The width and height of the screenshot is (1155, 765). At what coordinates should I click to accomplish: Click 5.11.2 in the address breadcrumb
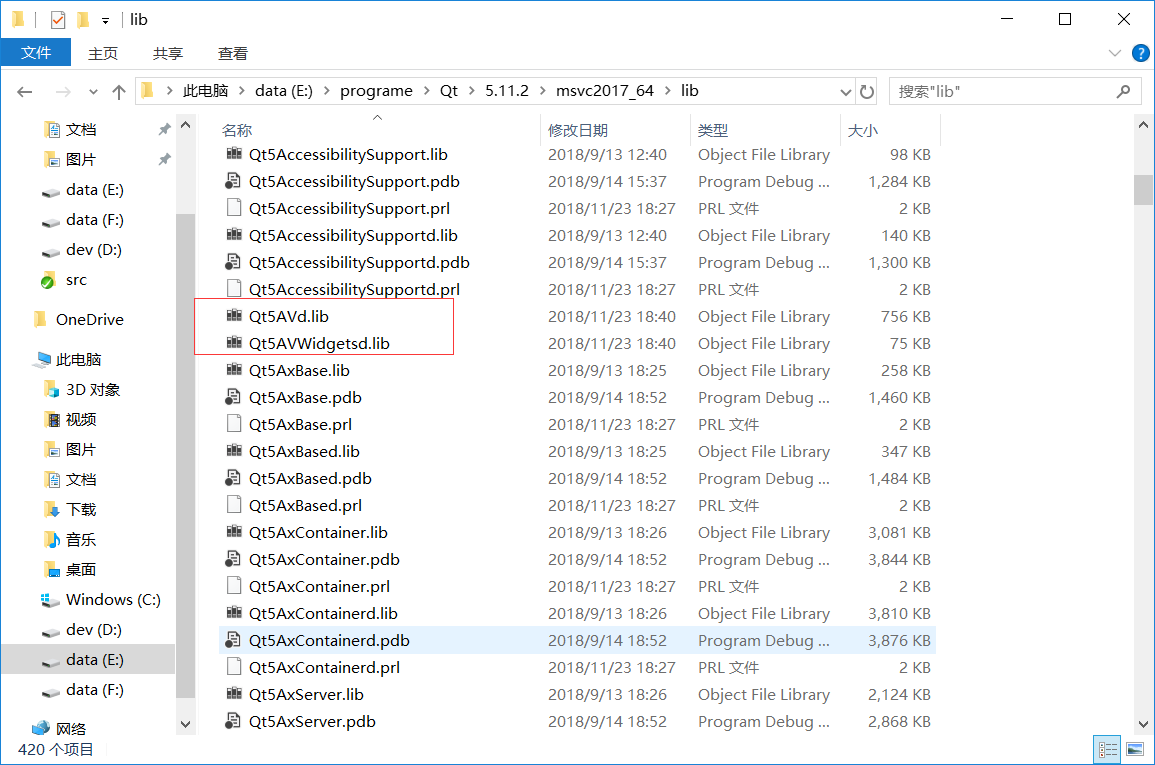point(507,91)
